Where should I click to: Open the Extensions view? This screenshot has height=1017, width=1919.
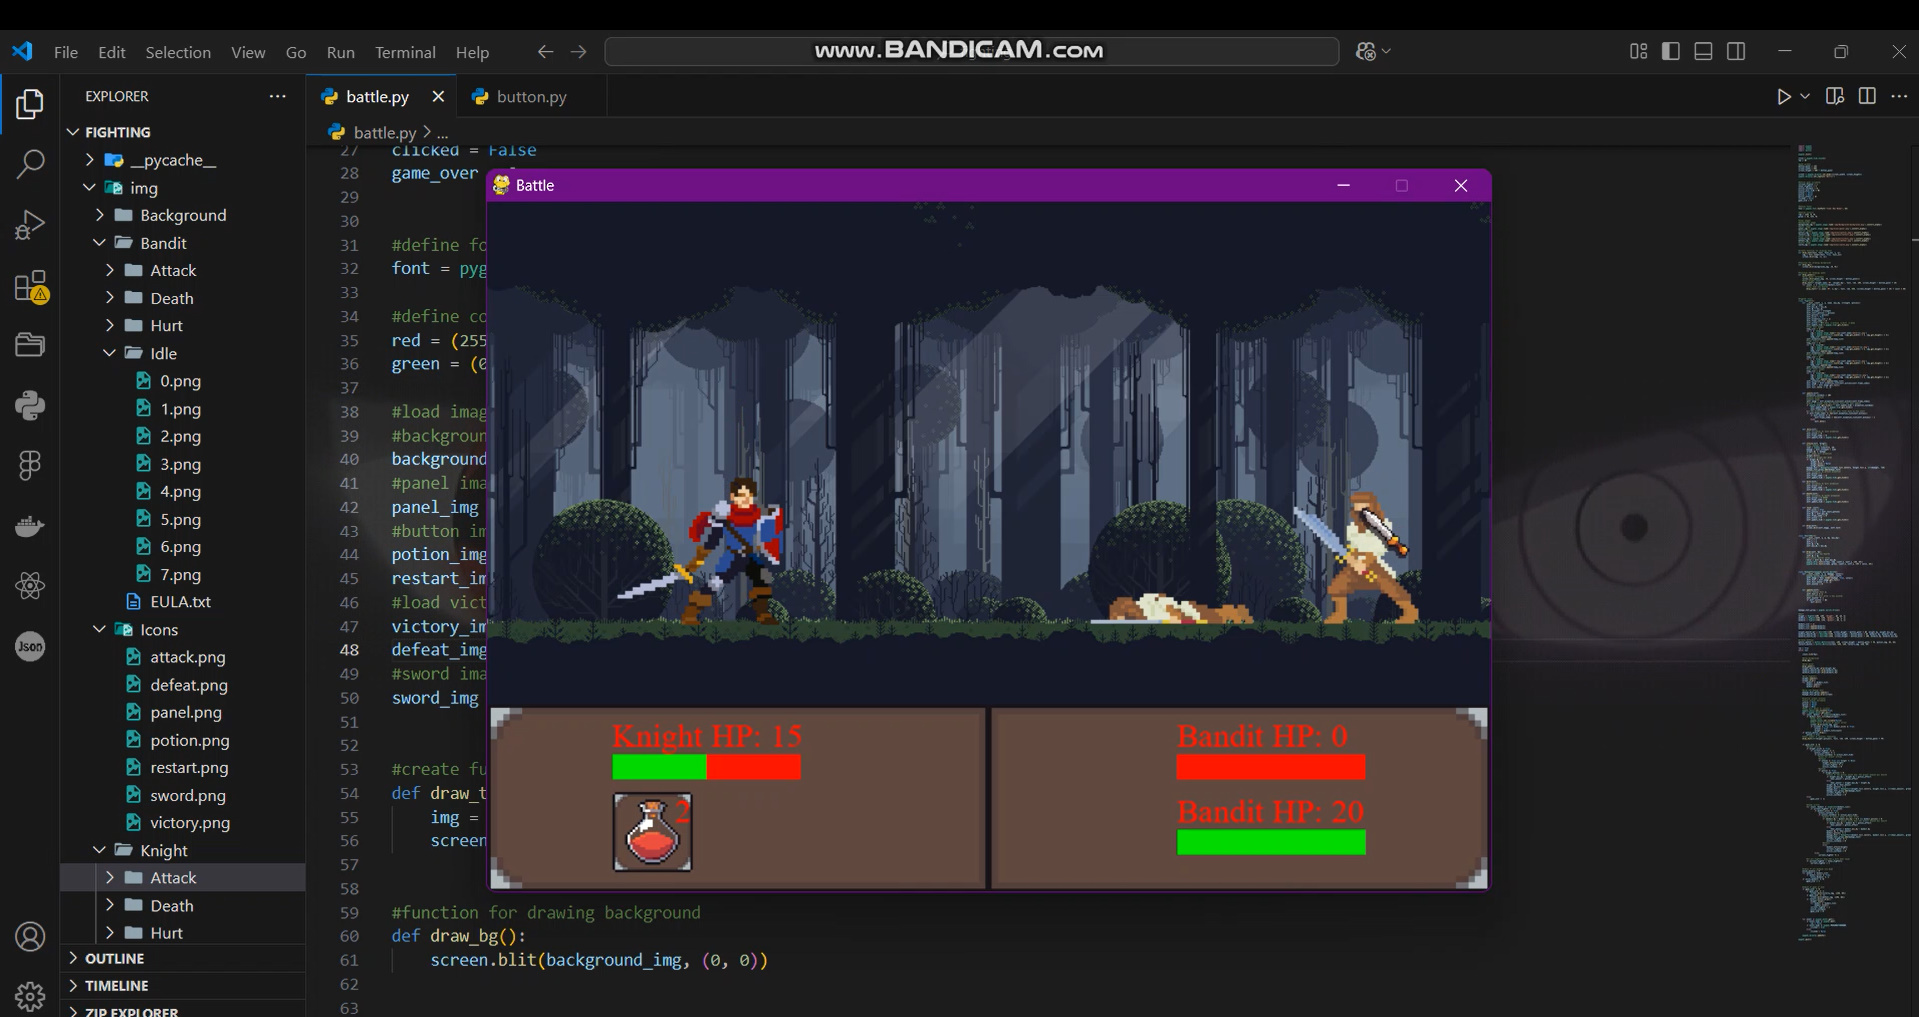tap(30, 287)
